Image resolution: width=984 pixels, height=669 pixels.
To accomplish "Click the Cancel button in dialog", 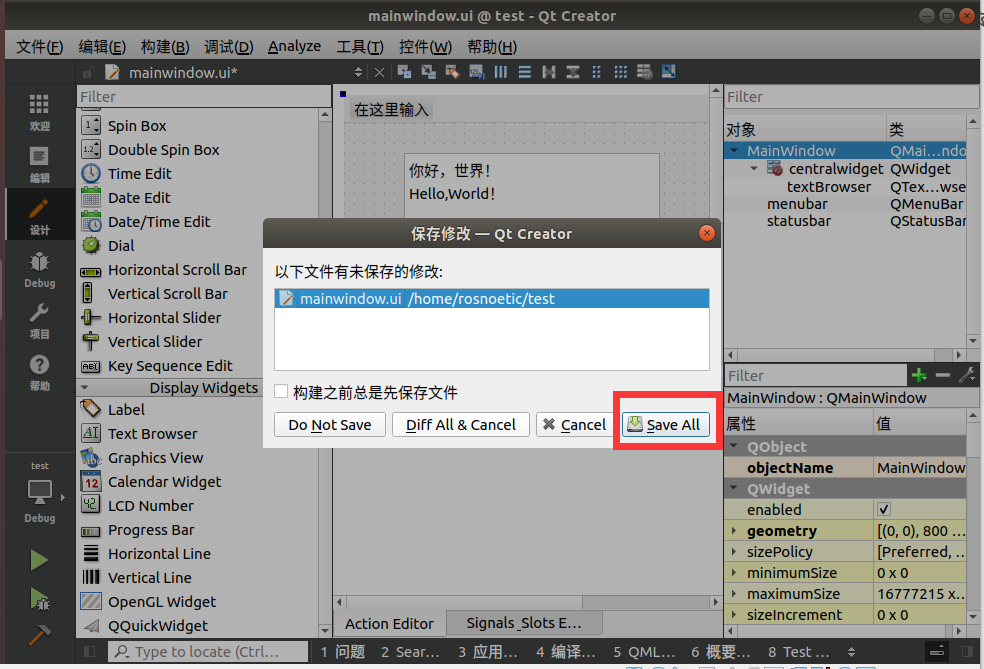I will (575, 424).
